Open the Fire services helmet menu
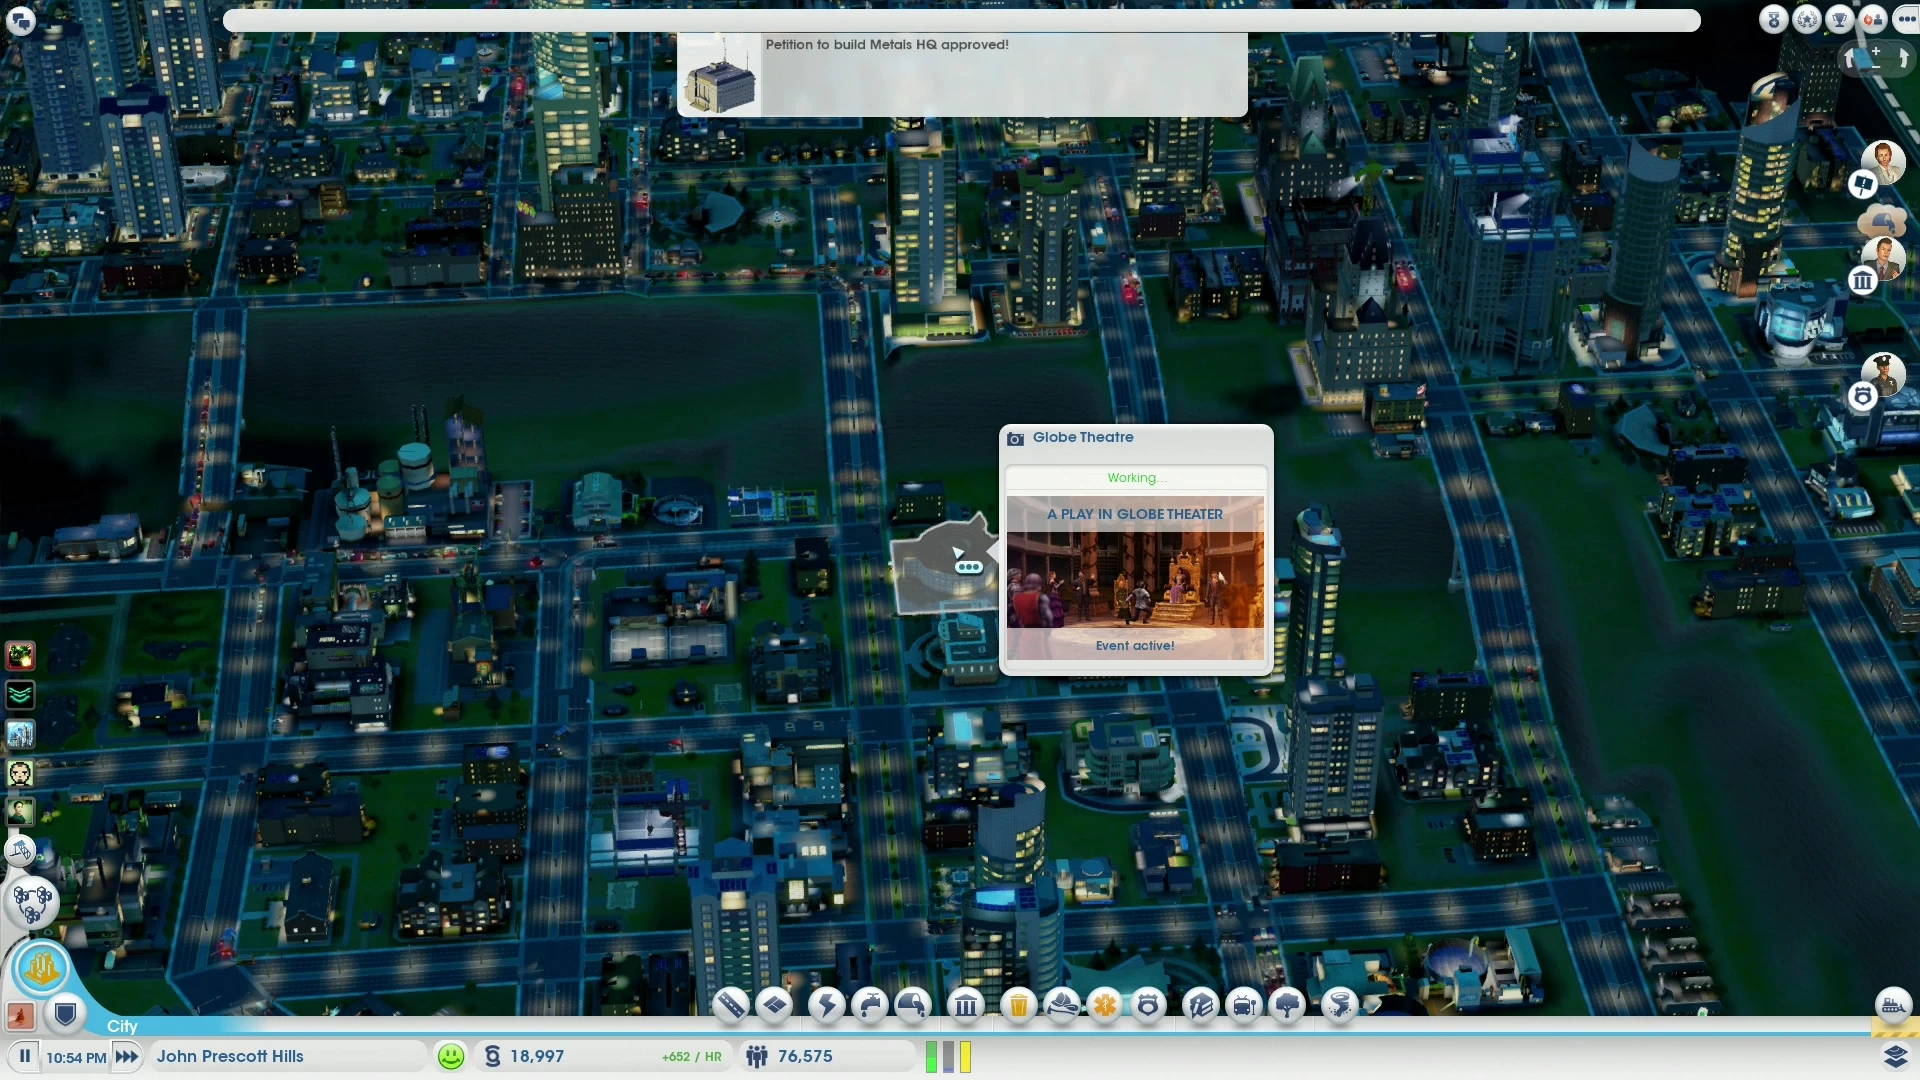This screenshot has width=1920, height=1080. (1062, 1004)
